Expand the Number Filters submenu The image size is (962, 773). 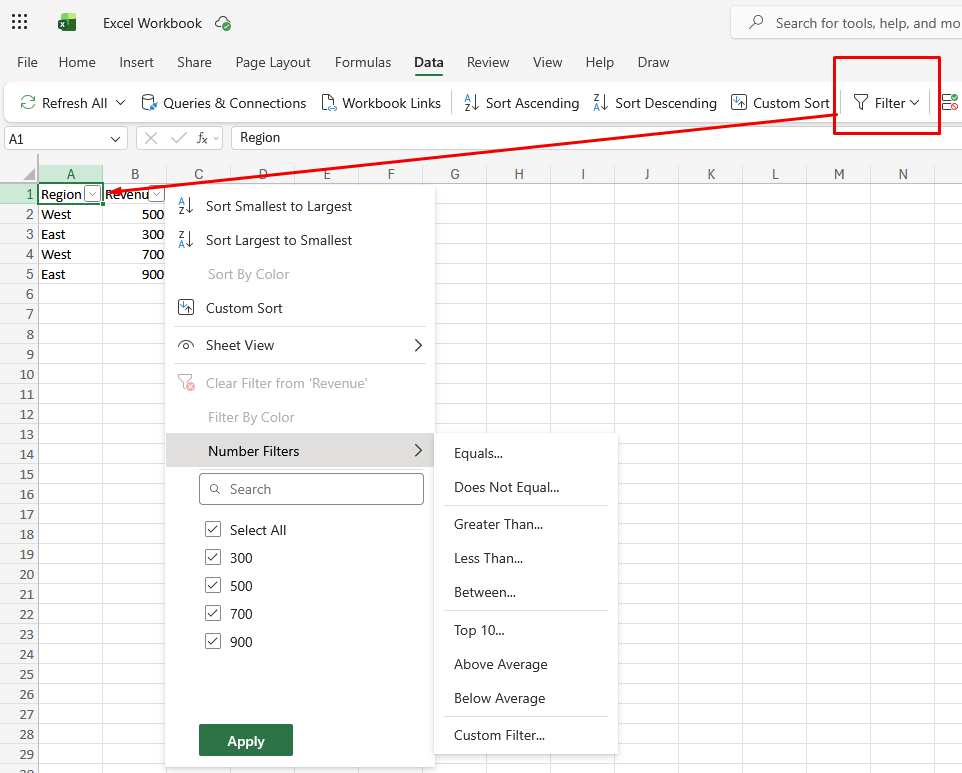point(300,451)
